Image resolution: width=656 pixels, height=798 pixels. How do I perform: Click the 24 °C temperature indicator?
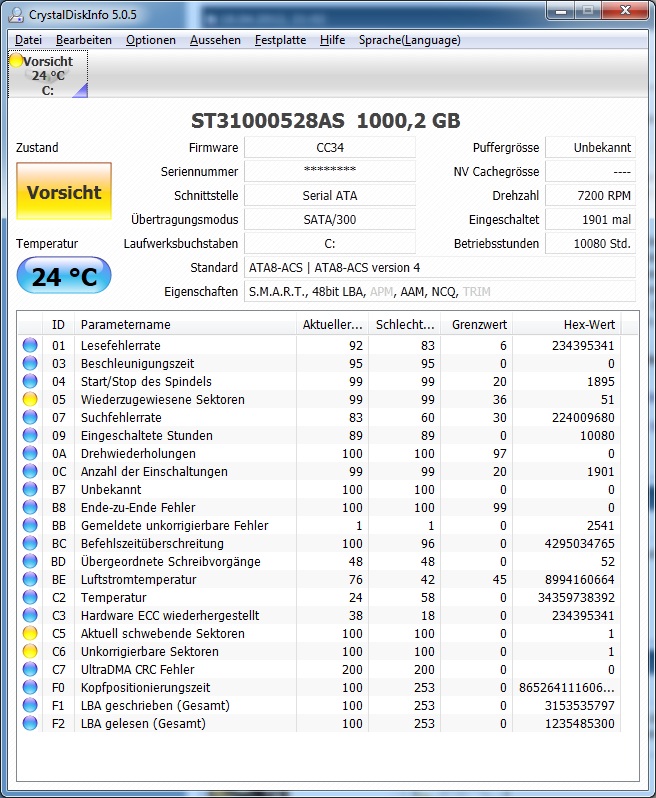(x=64, y=275)
